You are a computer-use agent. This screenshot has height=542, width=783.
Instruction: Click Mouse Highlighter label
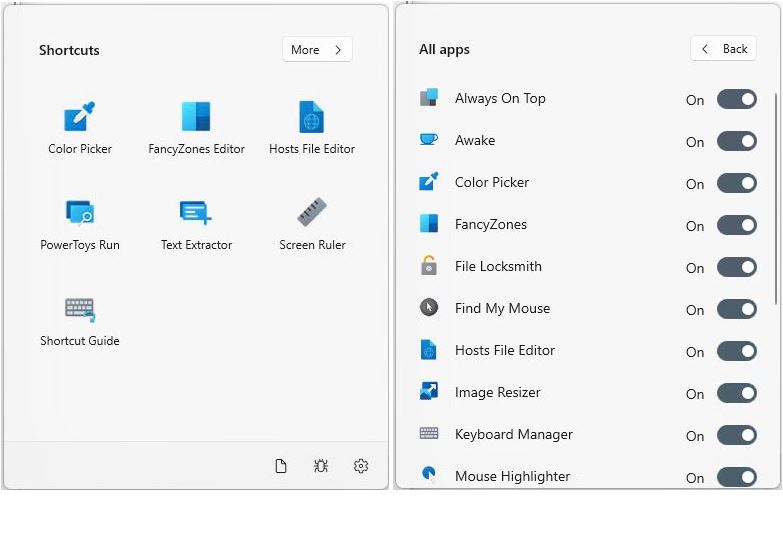[512, 477]
